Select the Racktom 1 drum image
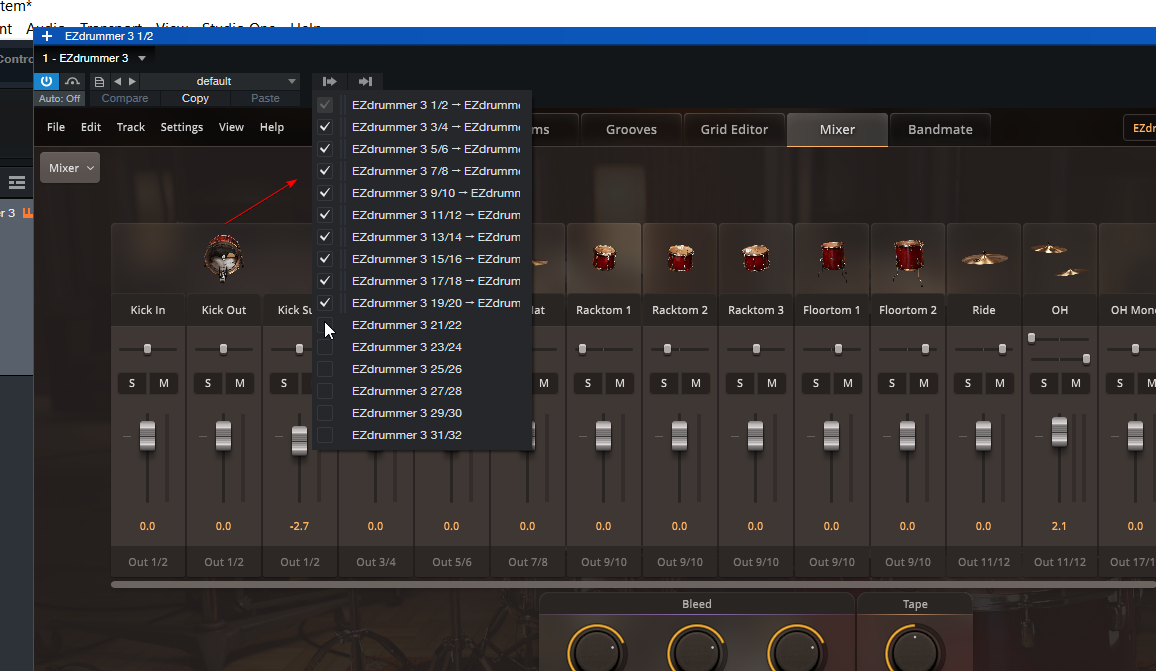 click(x=604, y=258)
